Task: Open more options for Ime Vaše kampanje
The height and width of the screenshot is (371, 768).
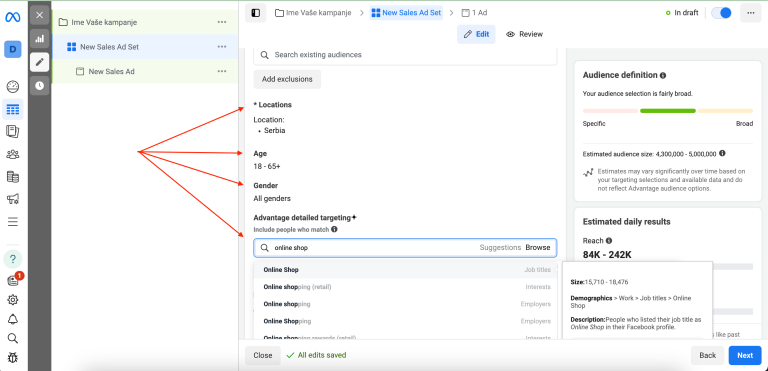Action: click(x=222, y=22)
